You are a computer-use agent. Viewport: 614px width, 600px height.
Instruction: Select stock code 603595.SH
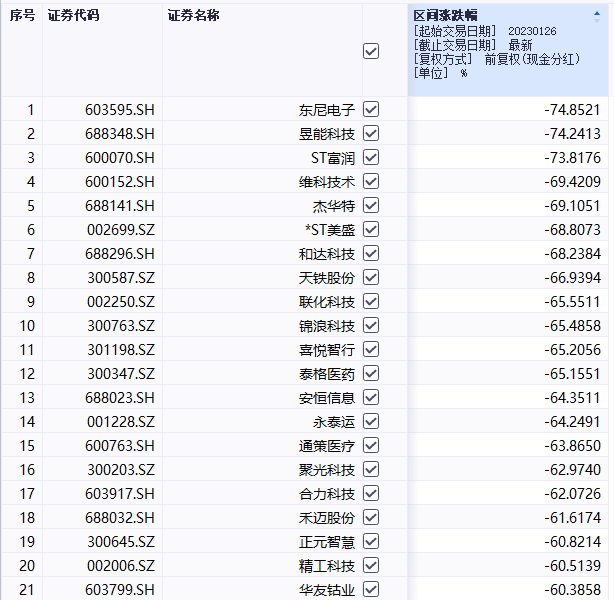[120, 110]
